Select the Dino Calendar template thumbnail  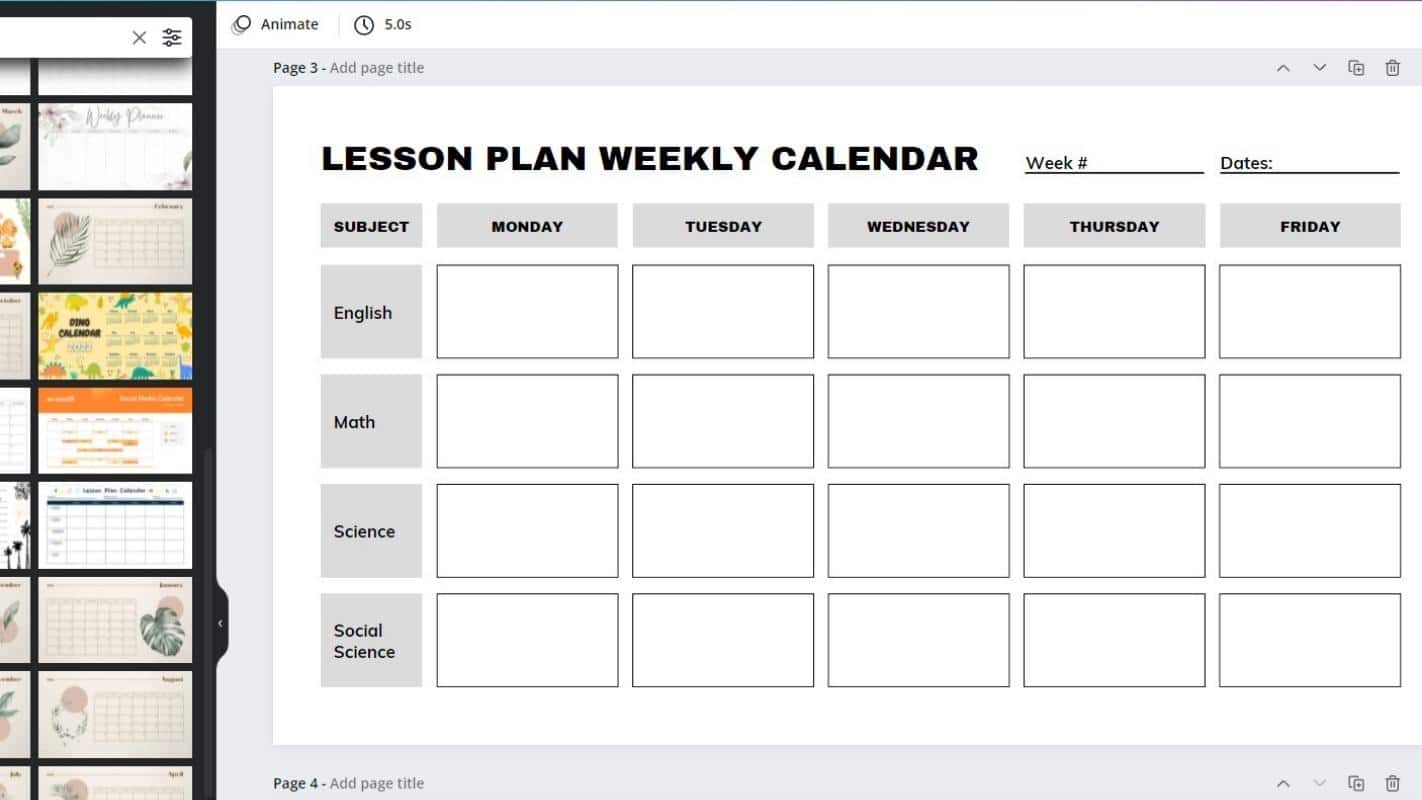115,336
